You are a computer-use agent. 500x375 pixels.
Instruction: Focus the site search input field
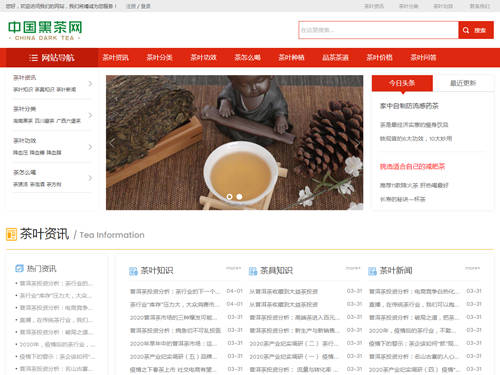point(378,30)
